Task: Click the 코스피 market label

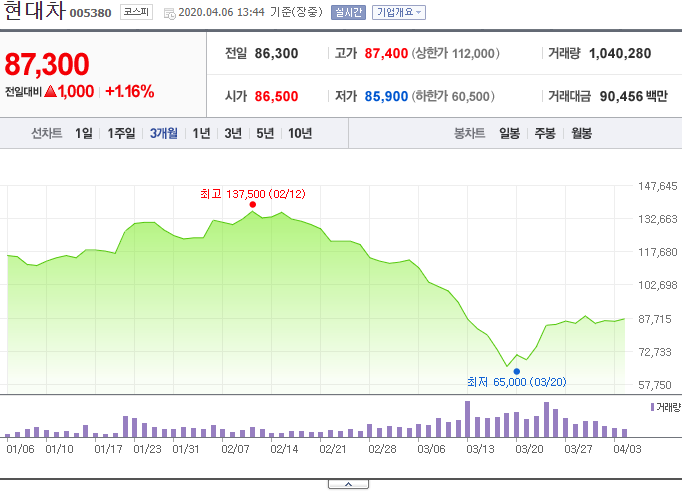Action: (x=136, y=12)
